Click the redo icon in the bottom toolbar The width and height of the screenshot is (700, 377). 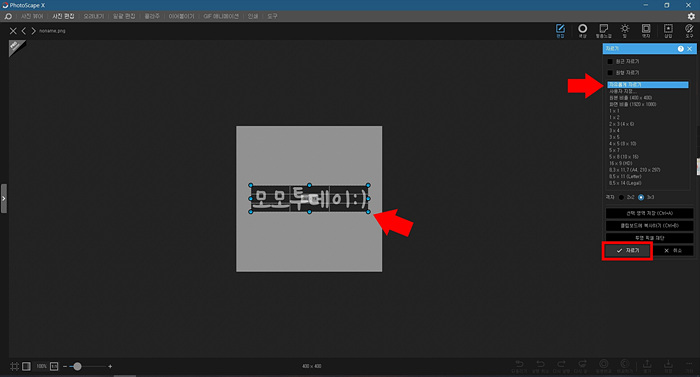pos(562,366)
